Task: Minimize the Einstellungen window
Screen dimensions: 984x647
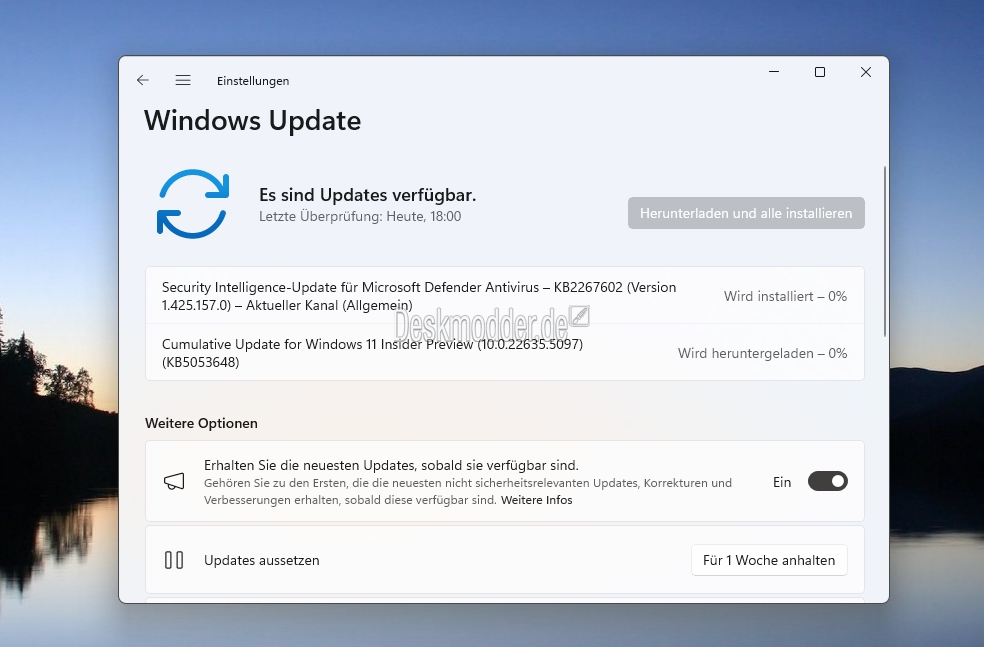Action: click(774, 72)
